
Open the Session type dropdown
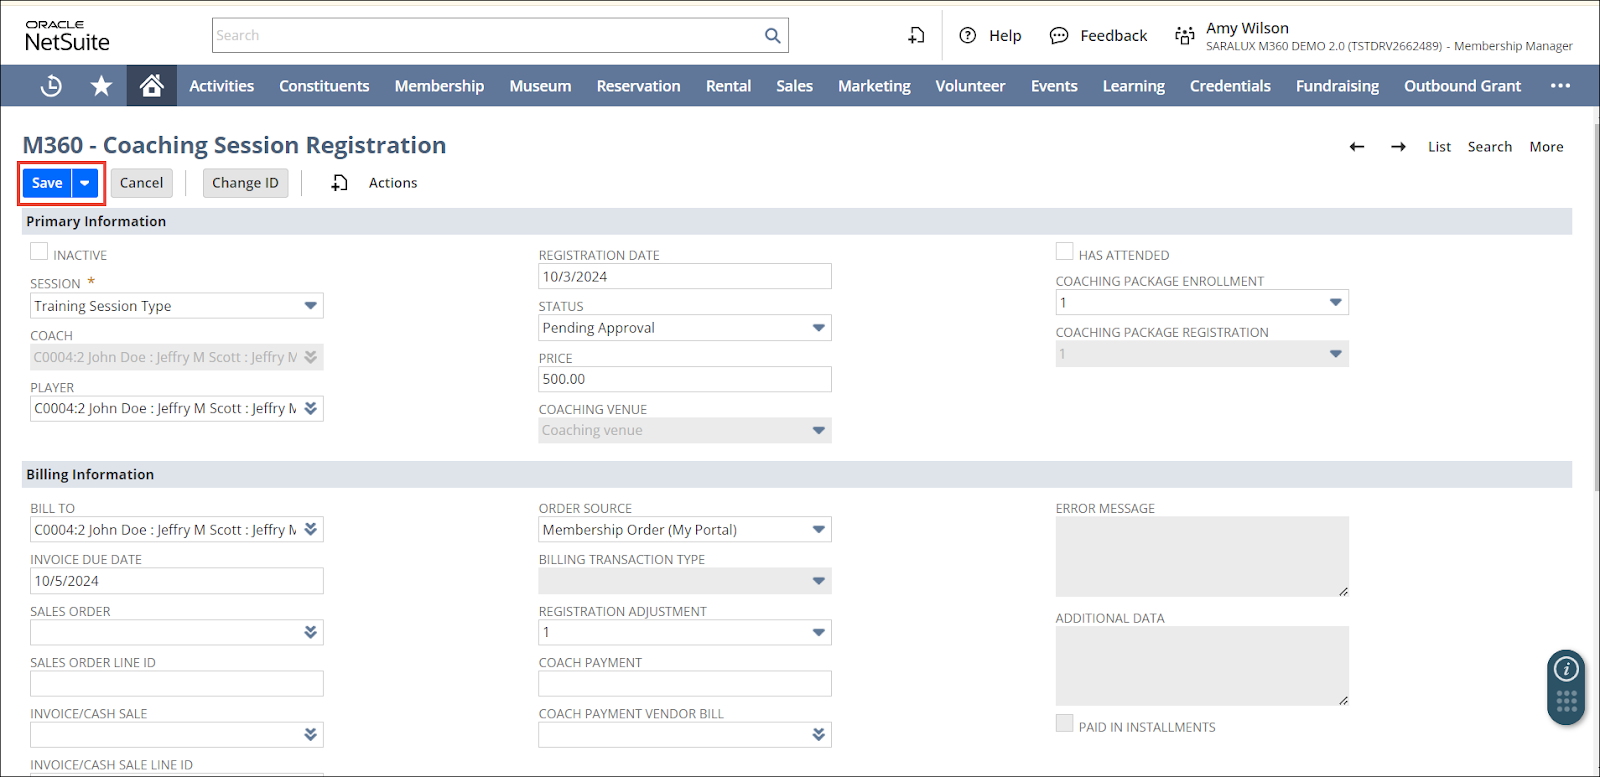[x=310, y=306]
